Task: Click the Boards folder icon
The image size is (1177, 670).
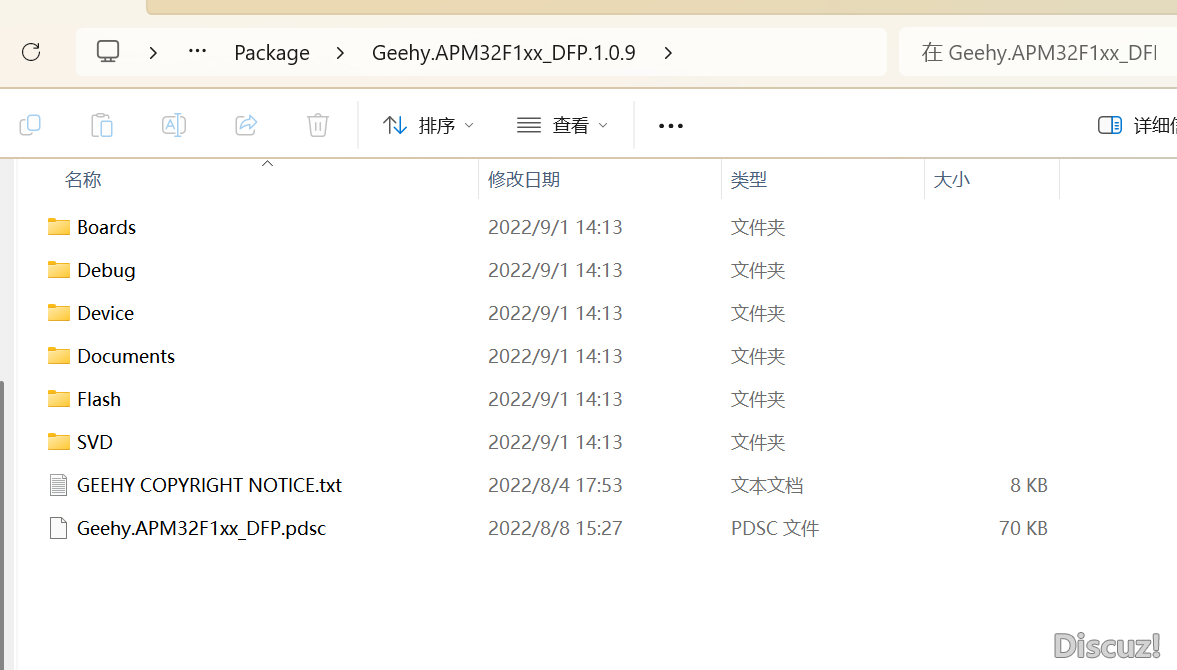Action: [x=59, y=227]
